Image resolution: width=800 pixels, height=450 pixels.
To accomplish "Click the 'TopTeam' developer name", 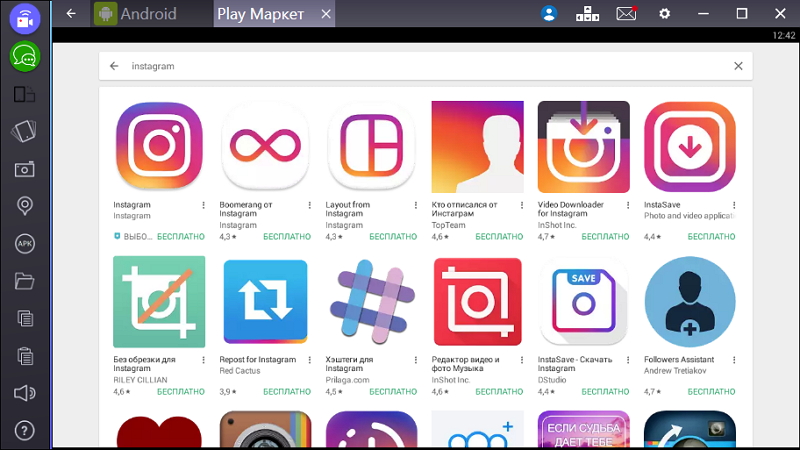I will click(x=448, y=225).
